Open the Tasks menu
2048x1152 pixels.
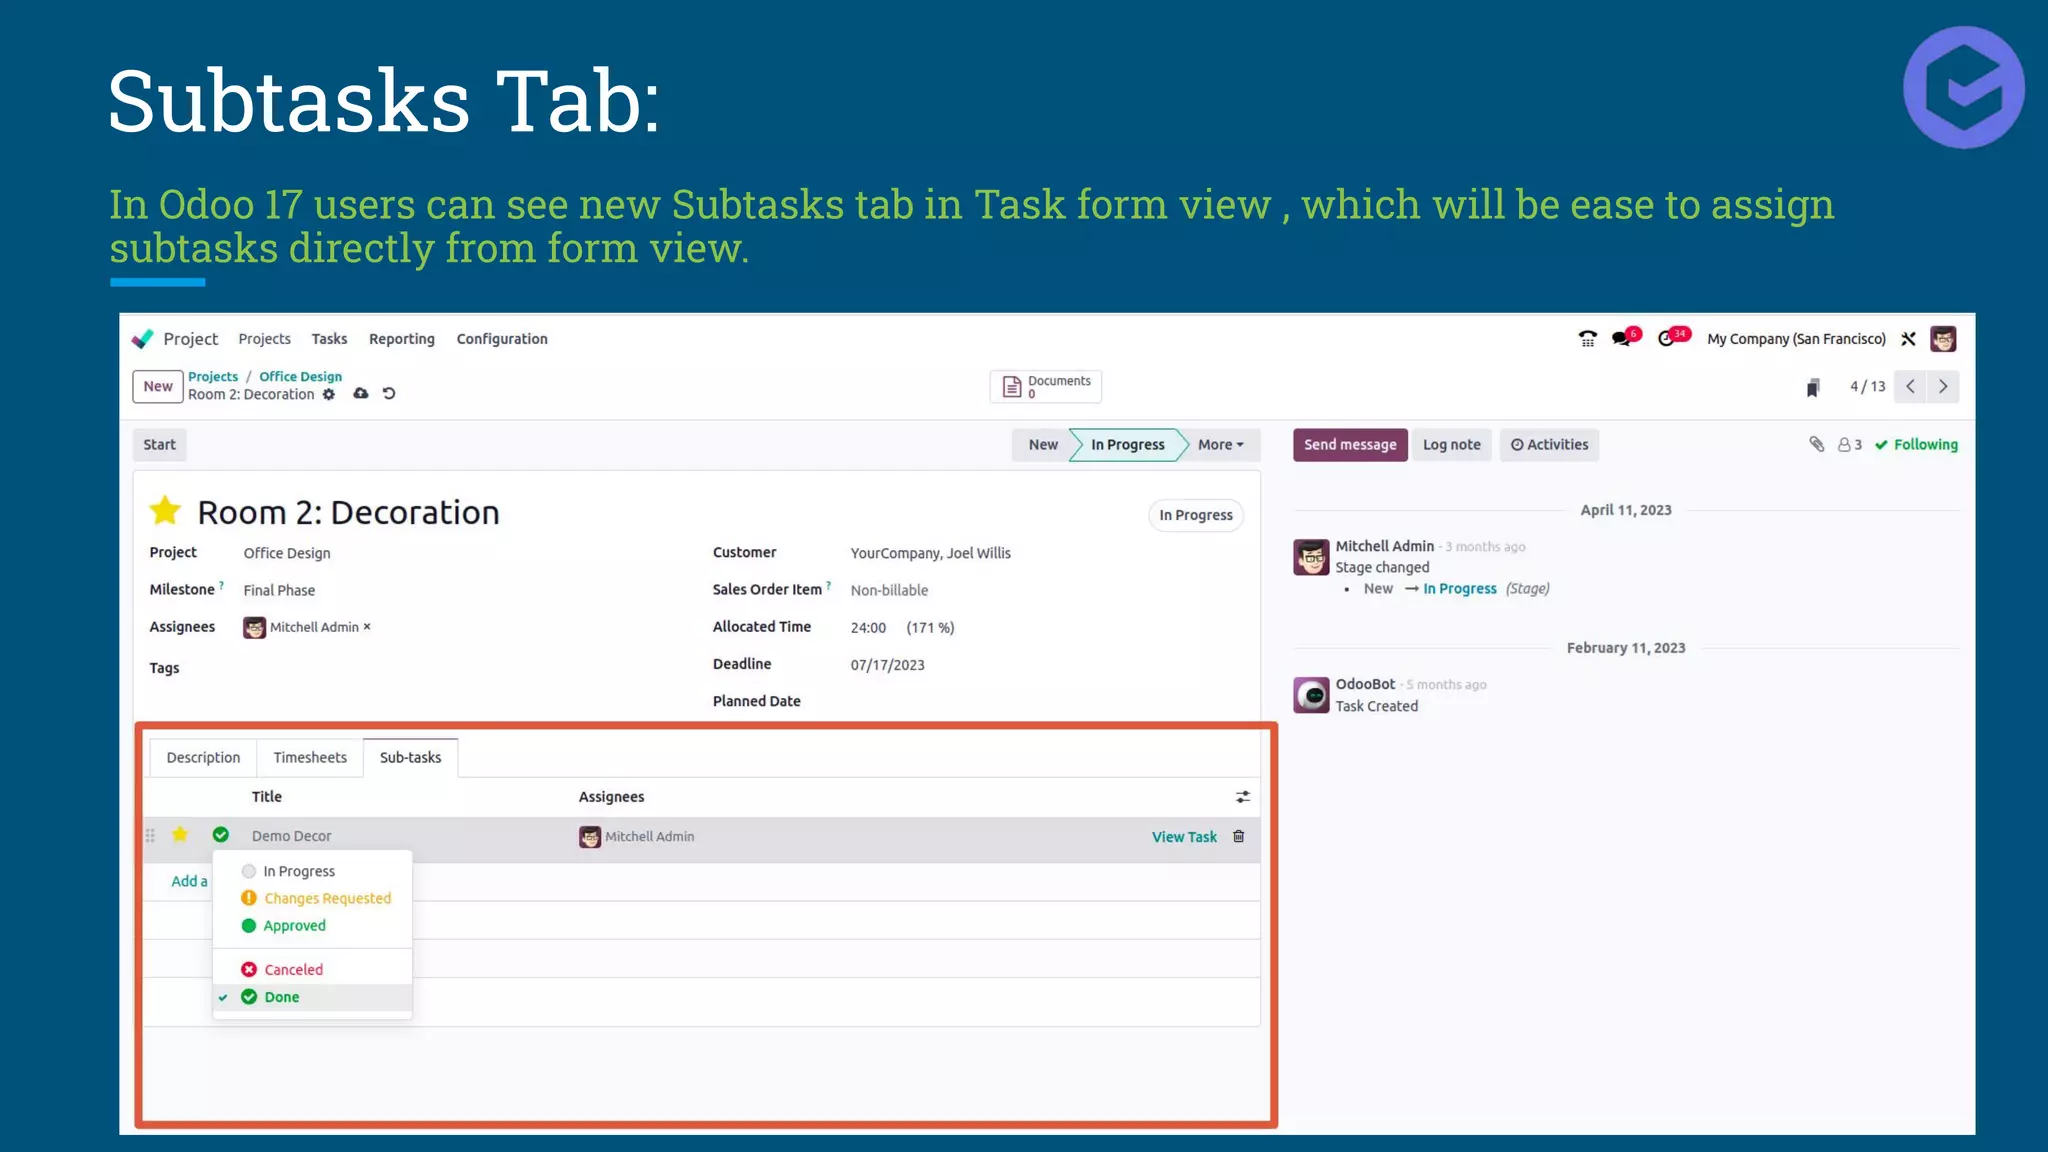point(329,339)
